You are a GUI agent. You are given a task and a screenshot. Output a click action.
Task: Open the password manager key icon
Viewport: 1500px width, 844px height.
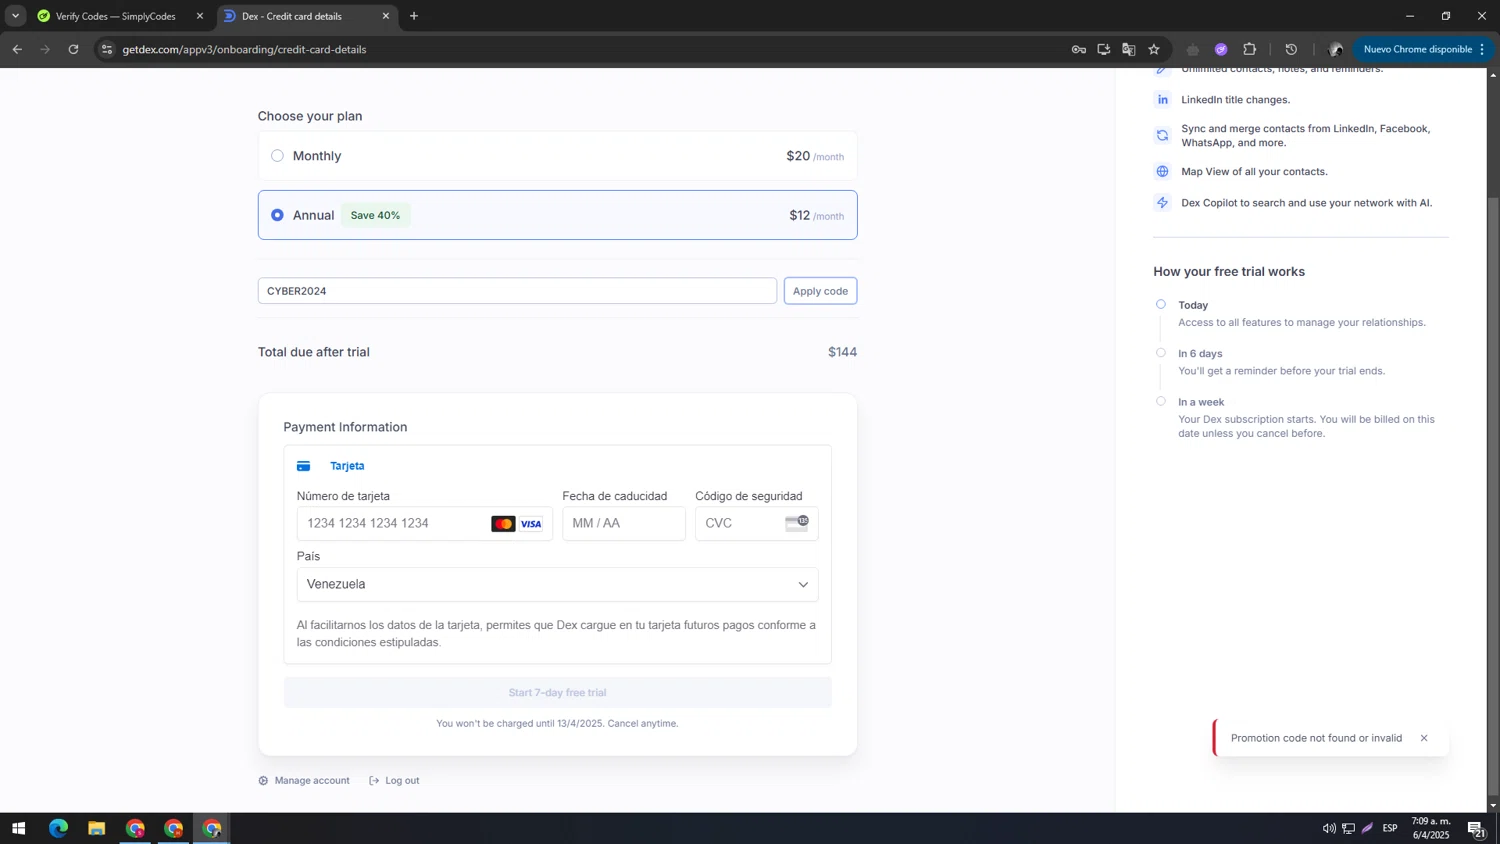[1079, 49]
